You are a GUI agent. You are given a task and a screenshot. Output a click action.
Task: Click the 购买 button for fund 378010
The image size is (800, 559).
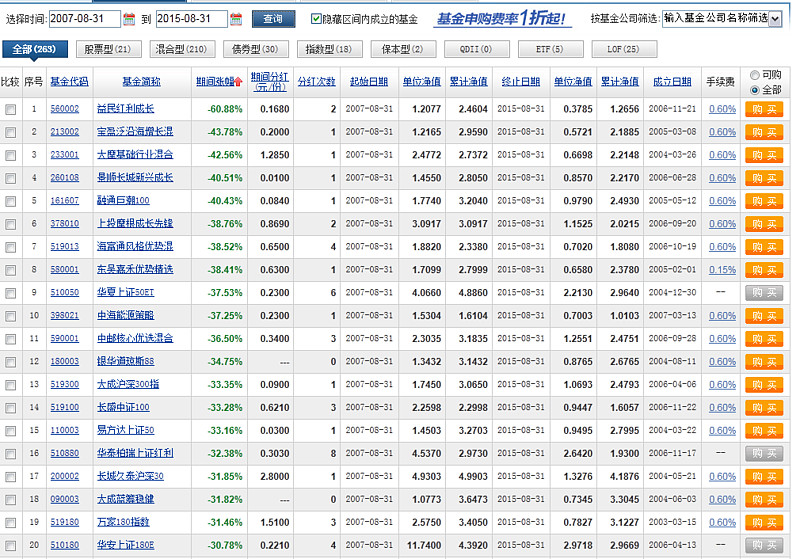tap(764, 224)
